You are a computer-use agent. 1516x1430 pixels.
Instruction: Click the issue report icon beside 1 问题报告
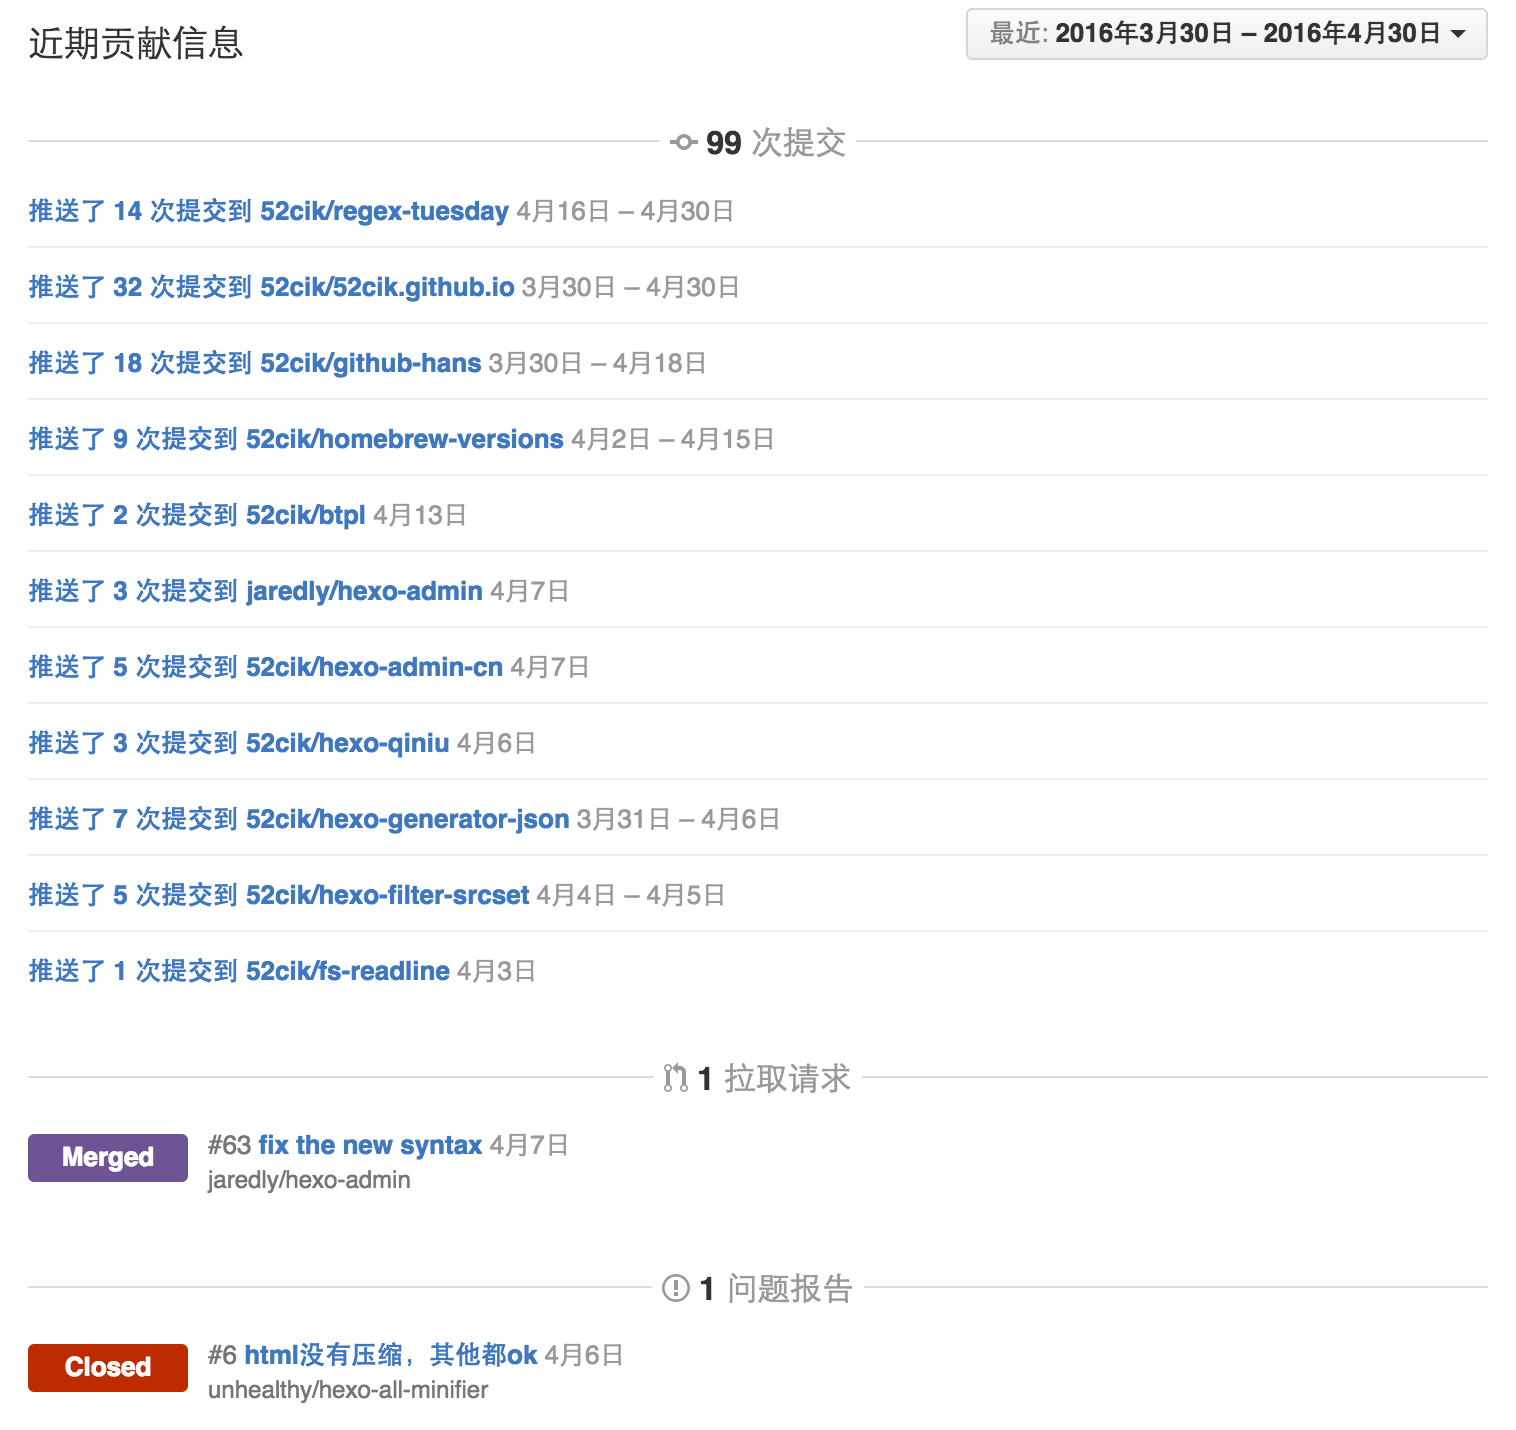[x=676, y=1288]
